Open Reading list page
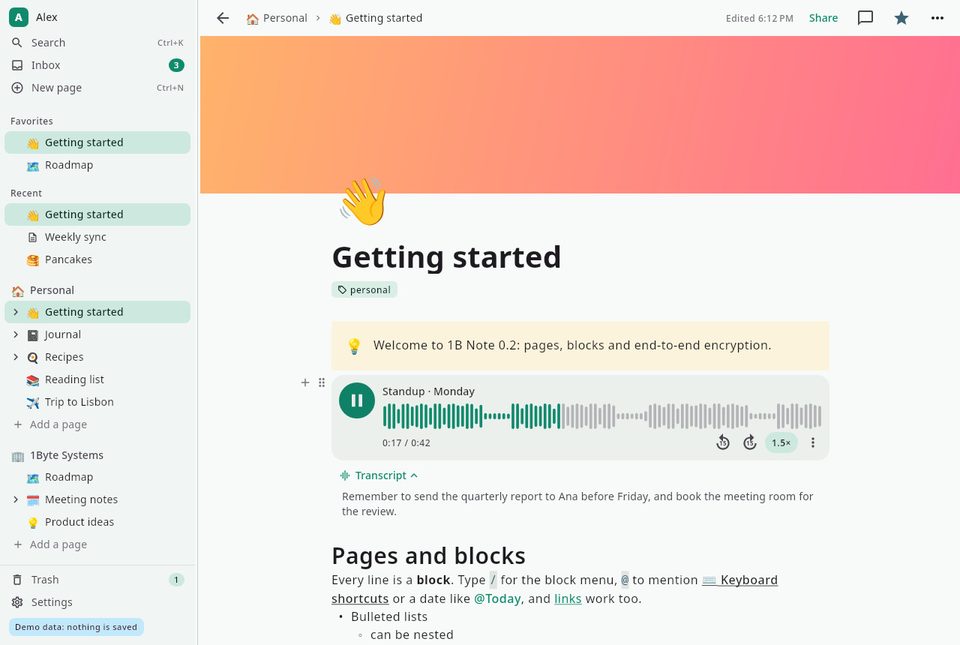 point(98,379)
